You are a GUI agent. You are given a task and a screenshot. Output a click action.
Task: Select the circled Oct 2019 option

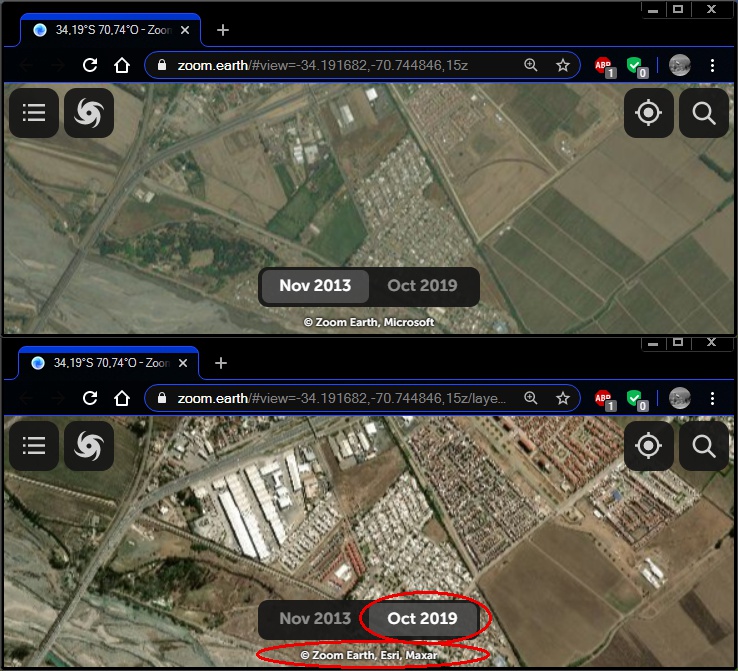pyautogui.click(x=422, y=618)
